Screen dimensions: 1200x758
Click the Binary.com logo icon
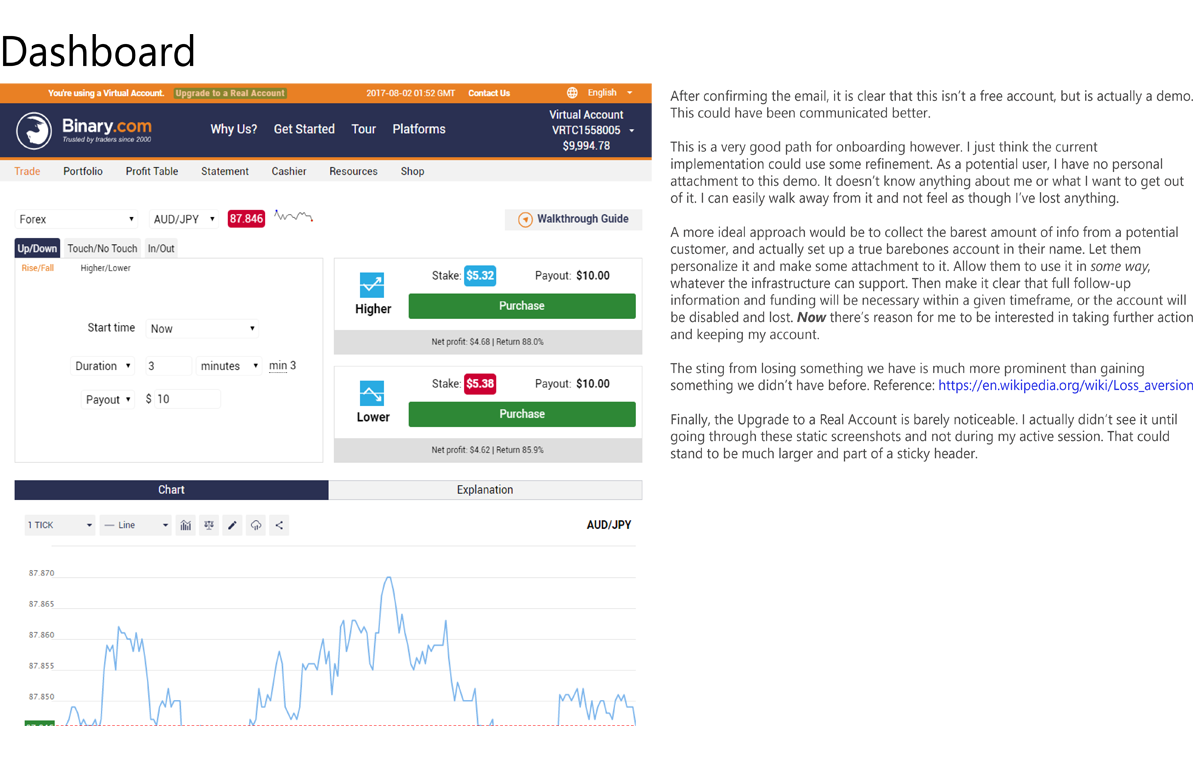pos(34,131)
